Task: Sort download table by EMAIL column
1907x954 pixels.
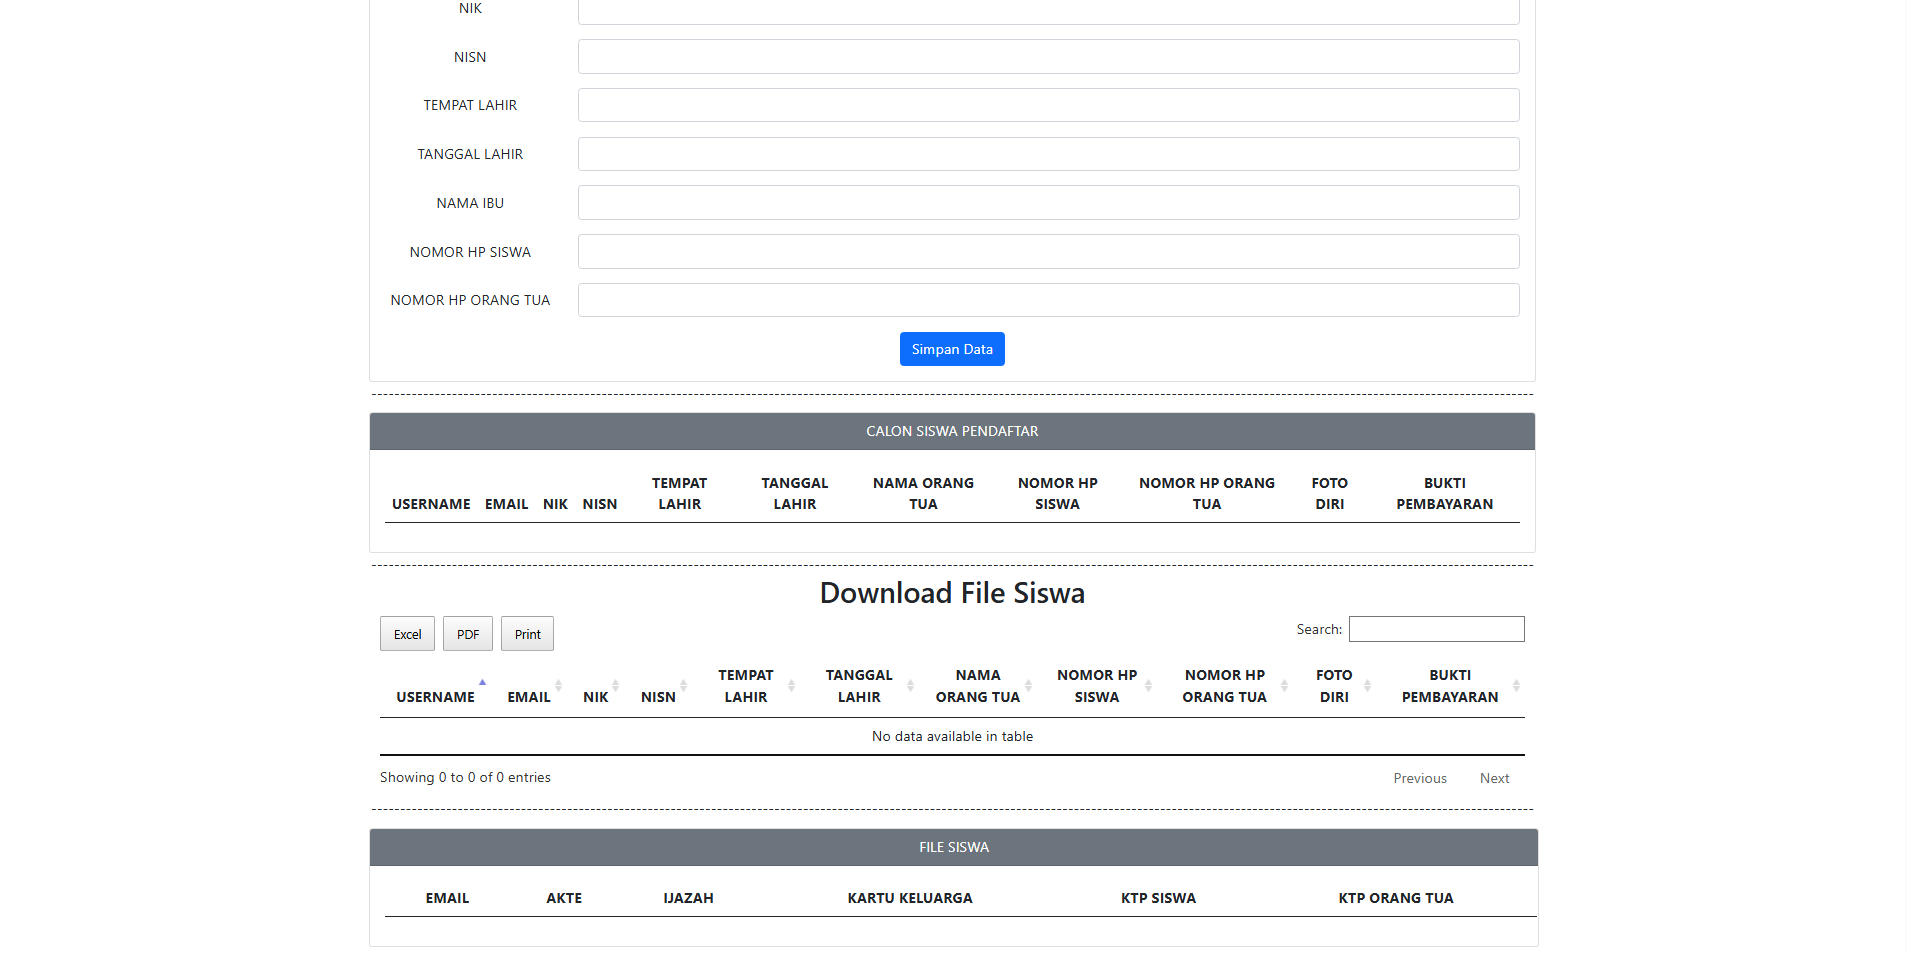Action: click(529, 697)
